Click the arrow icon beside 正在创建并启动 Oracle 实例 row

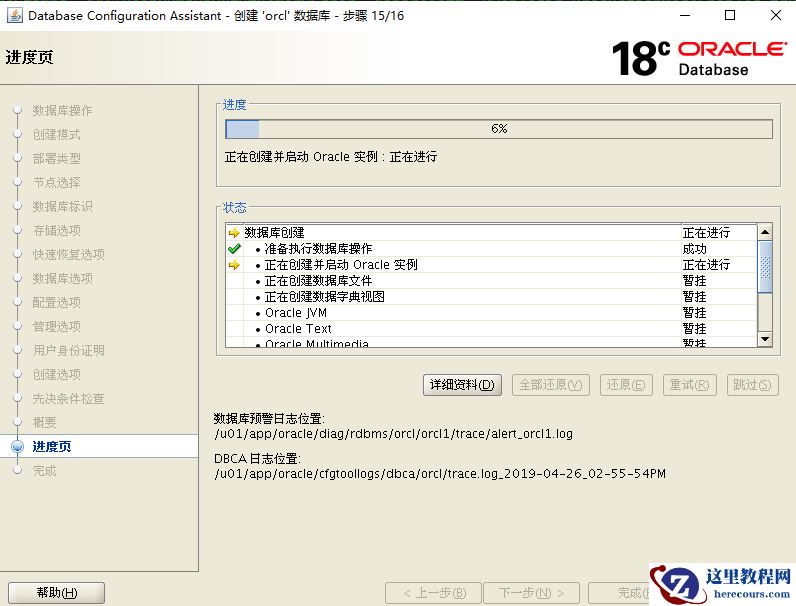[x=234, y=265]
